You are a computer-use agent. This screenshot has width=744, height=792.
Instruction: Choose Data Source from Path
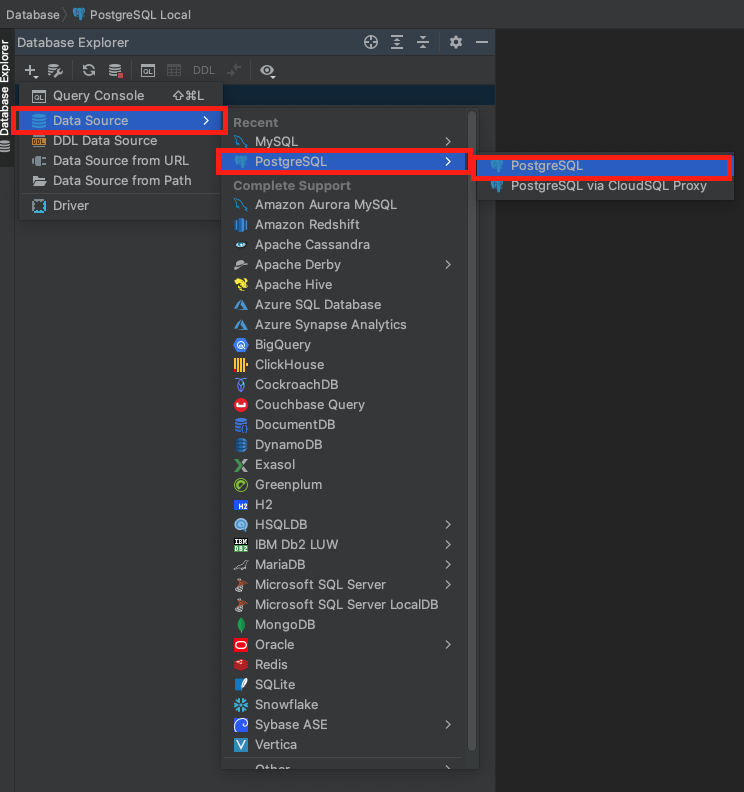pyautogui.click(x=121, y=180)
